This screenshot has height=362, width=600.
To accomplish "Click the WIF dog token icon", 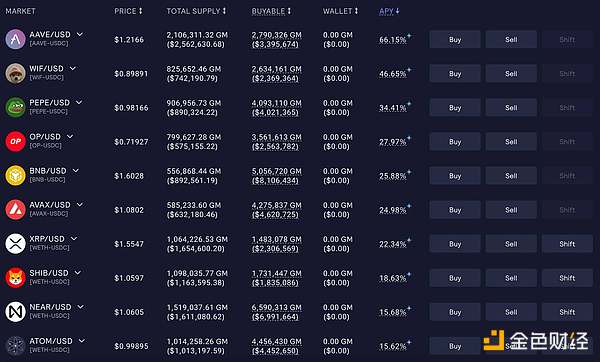I will coord(15,73).
